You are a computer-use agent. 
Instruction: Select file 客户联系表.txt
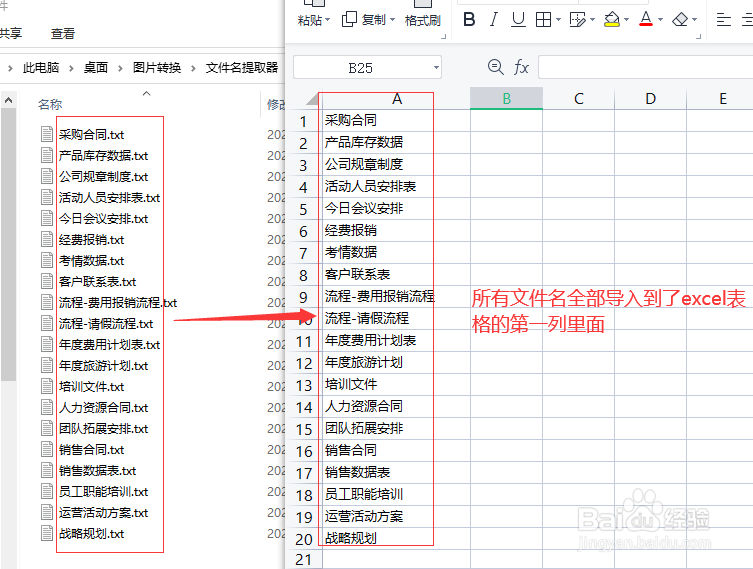click(97, 282)
